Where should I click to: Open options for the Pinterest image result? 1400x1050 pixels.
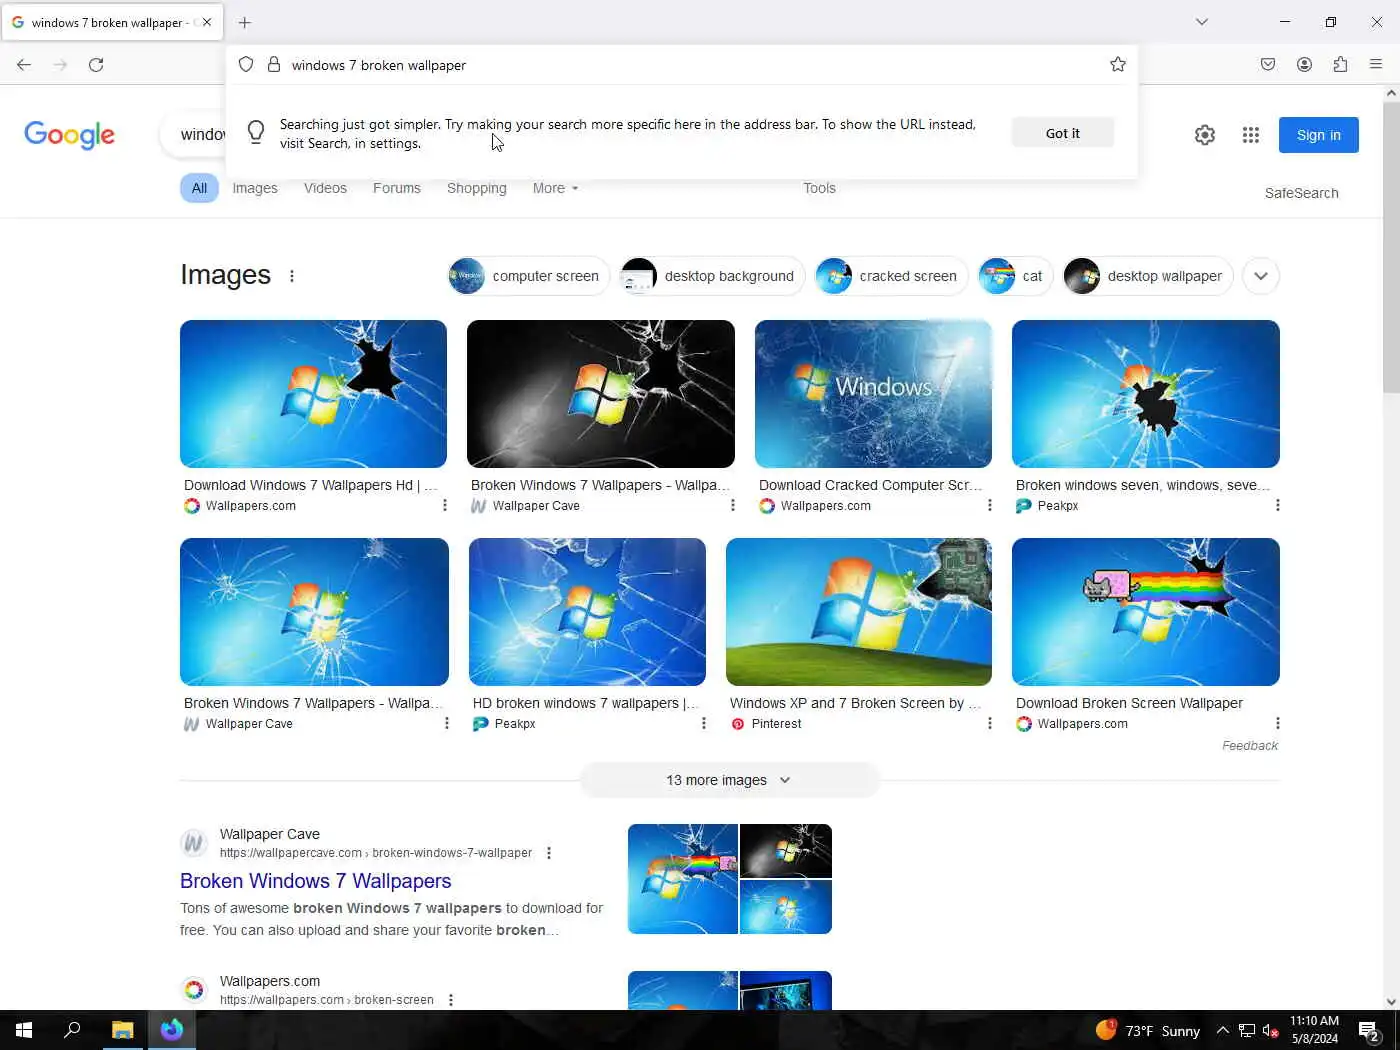990,724
